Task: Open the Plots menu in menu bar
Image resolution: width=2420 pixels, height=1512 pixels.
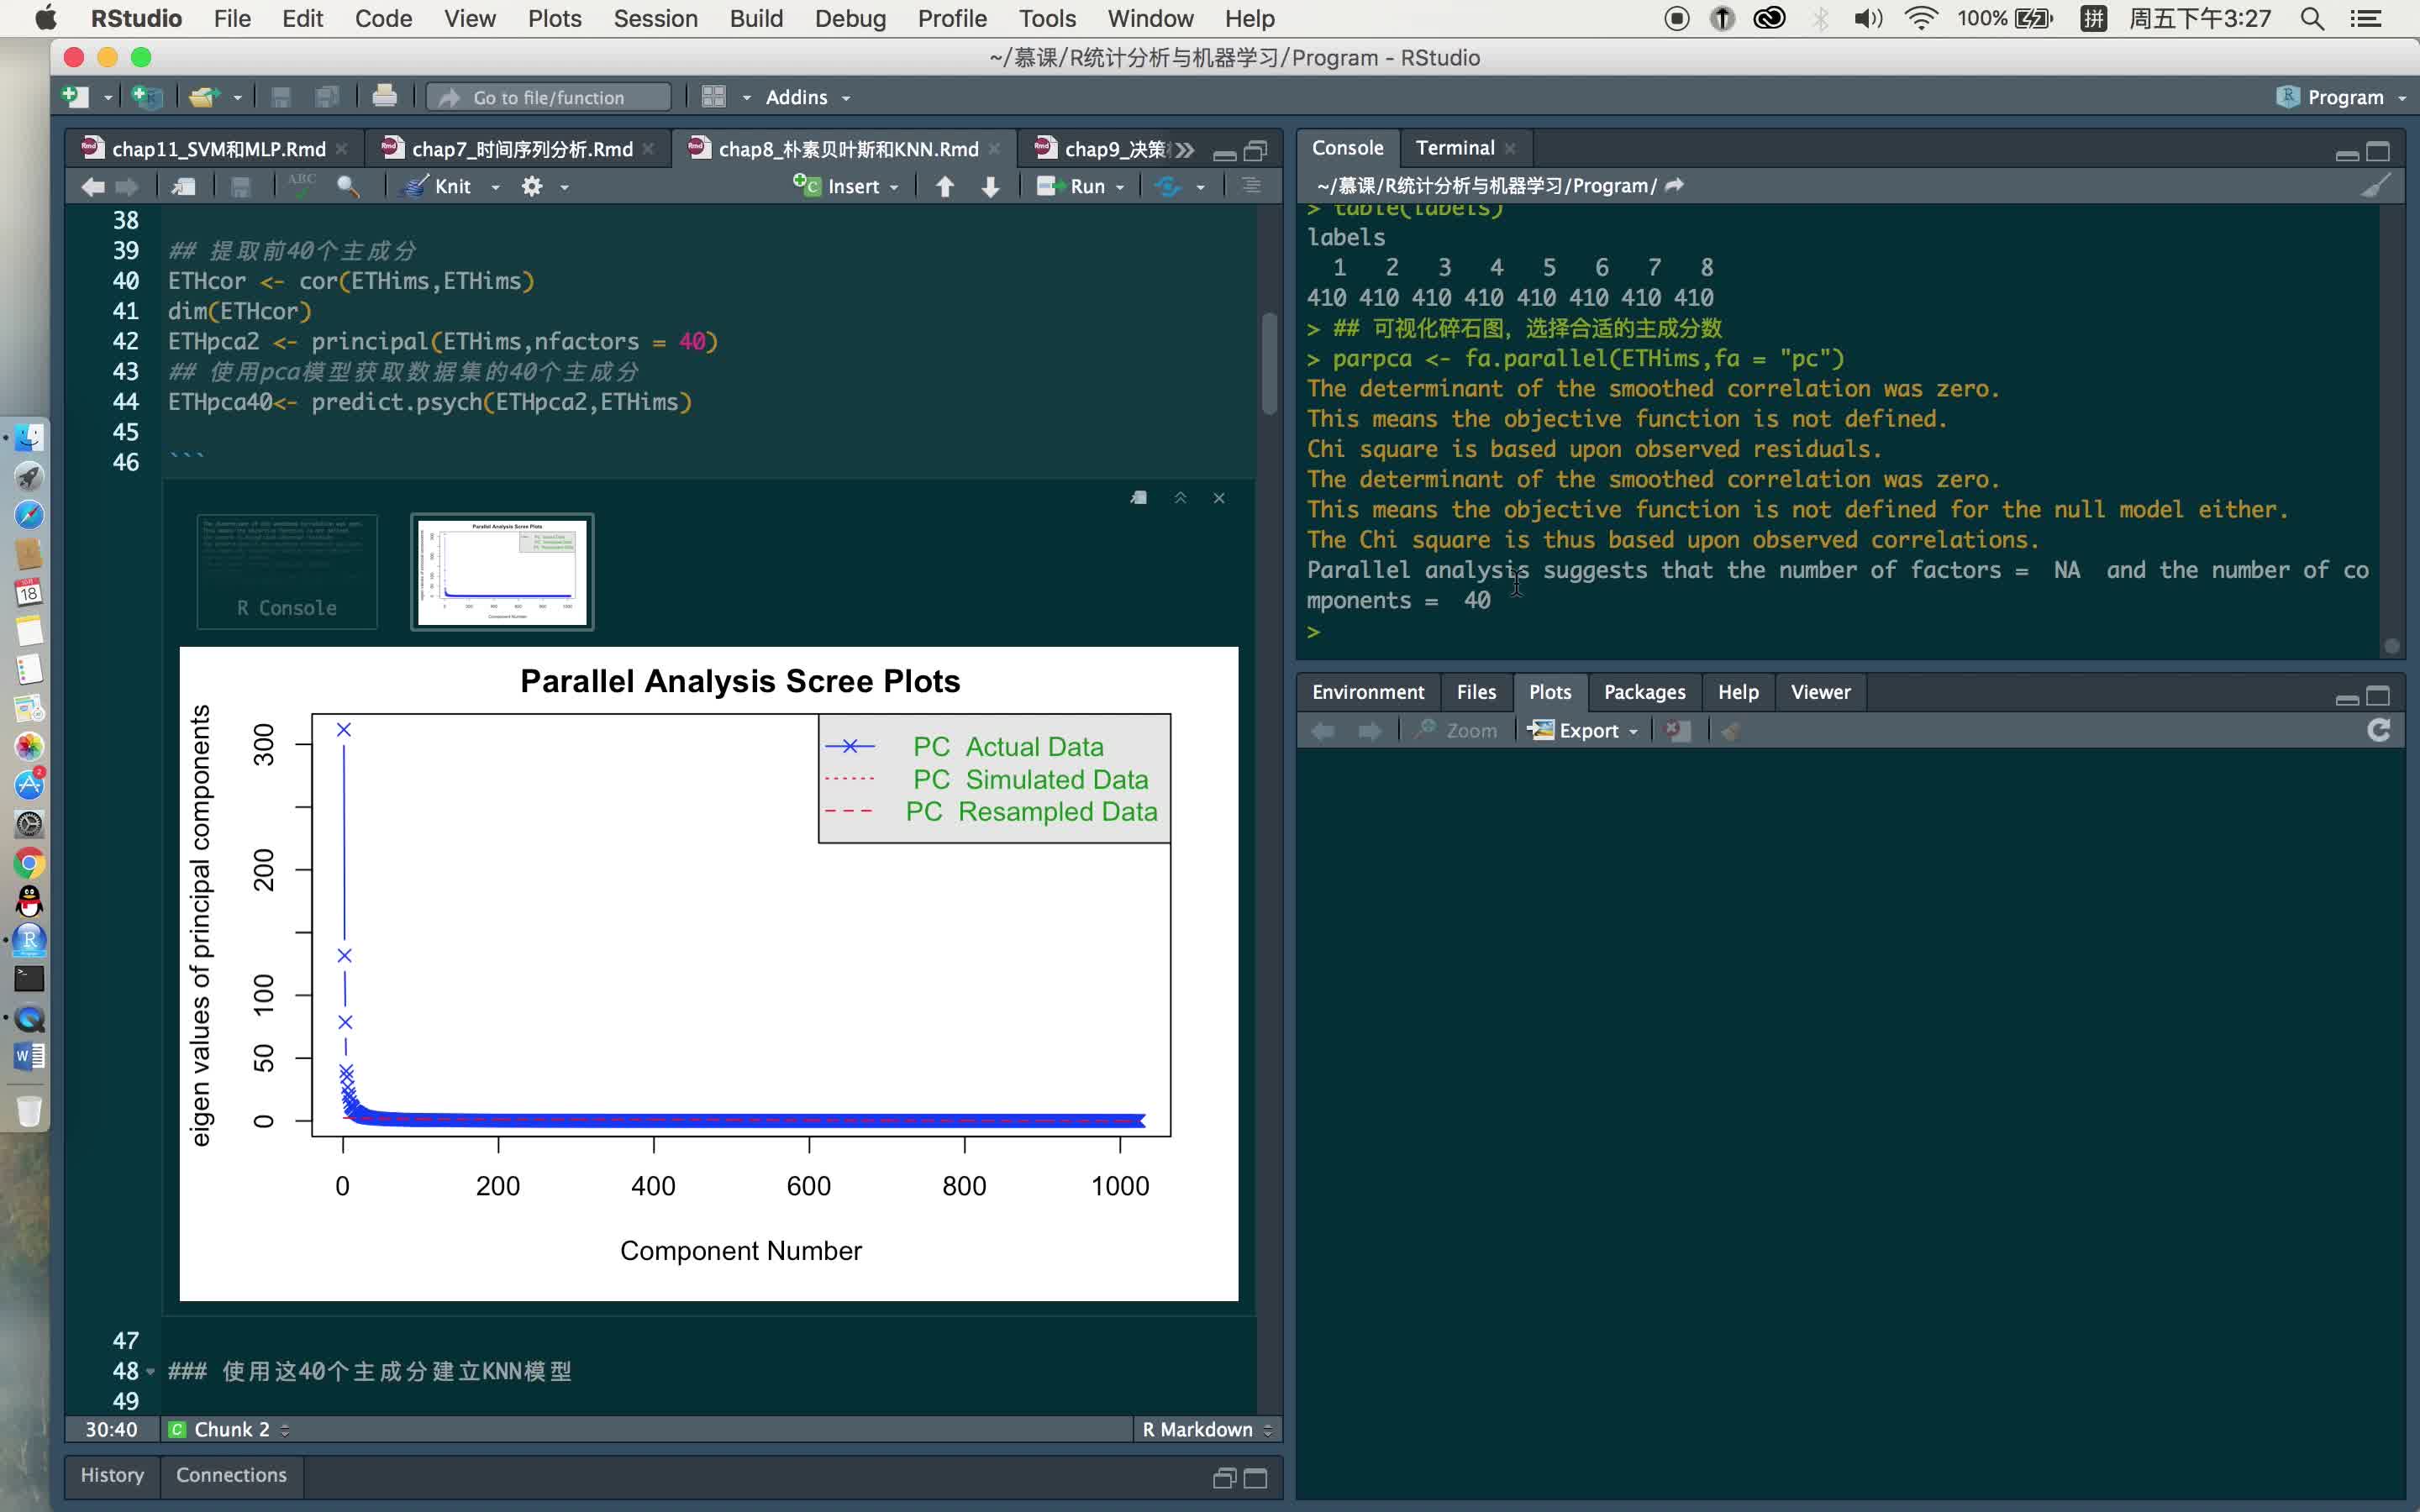Action: click(554, 19)
